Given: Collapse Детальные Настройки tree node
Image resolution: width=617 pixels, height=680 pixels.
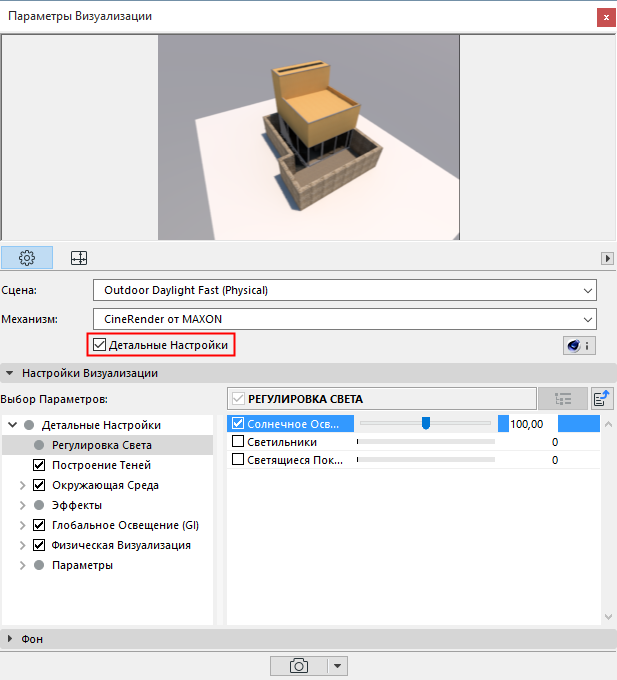Looking at the screenshot, I should pos(13,425).
